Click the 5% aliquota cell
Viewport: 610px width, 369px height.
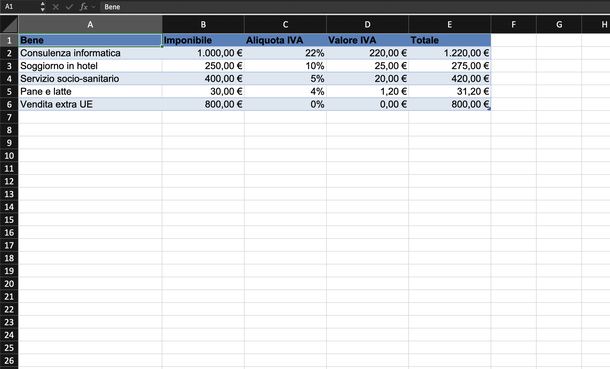285,79
